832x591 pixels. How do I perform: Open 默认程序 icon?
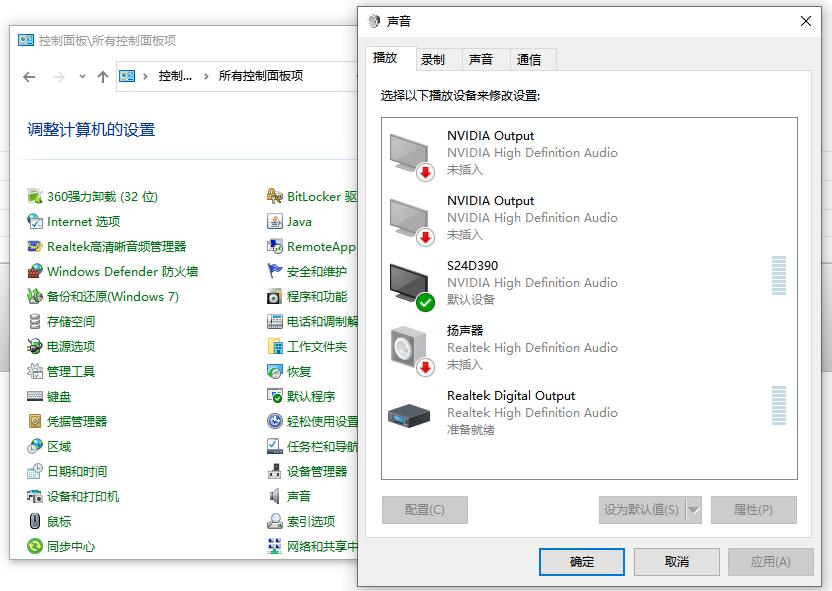pyautogui.click(x=274, y=396)
